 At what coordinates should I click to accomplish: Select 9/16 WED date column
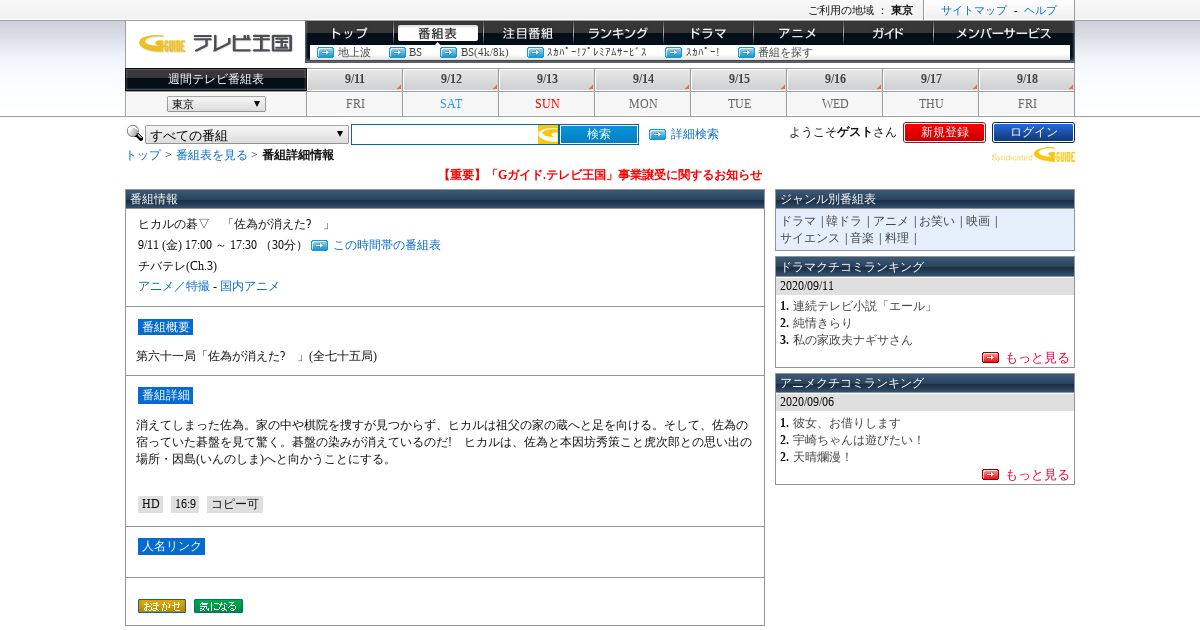click(x=835, y=92)
